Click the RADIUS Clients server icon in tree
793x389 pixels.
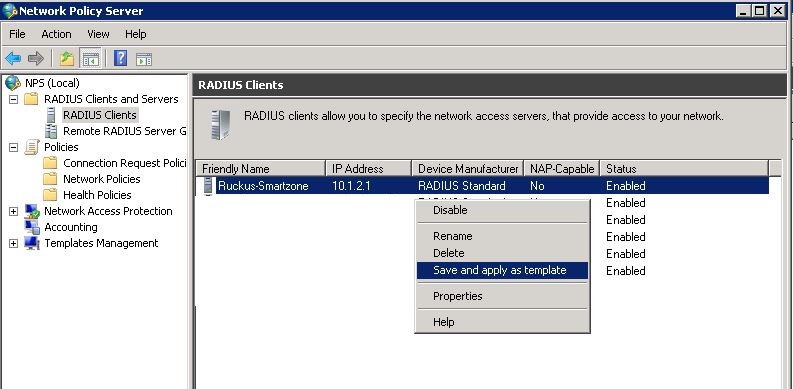[x=51, y=115]
